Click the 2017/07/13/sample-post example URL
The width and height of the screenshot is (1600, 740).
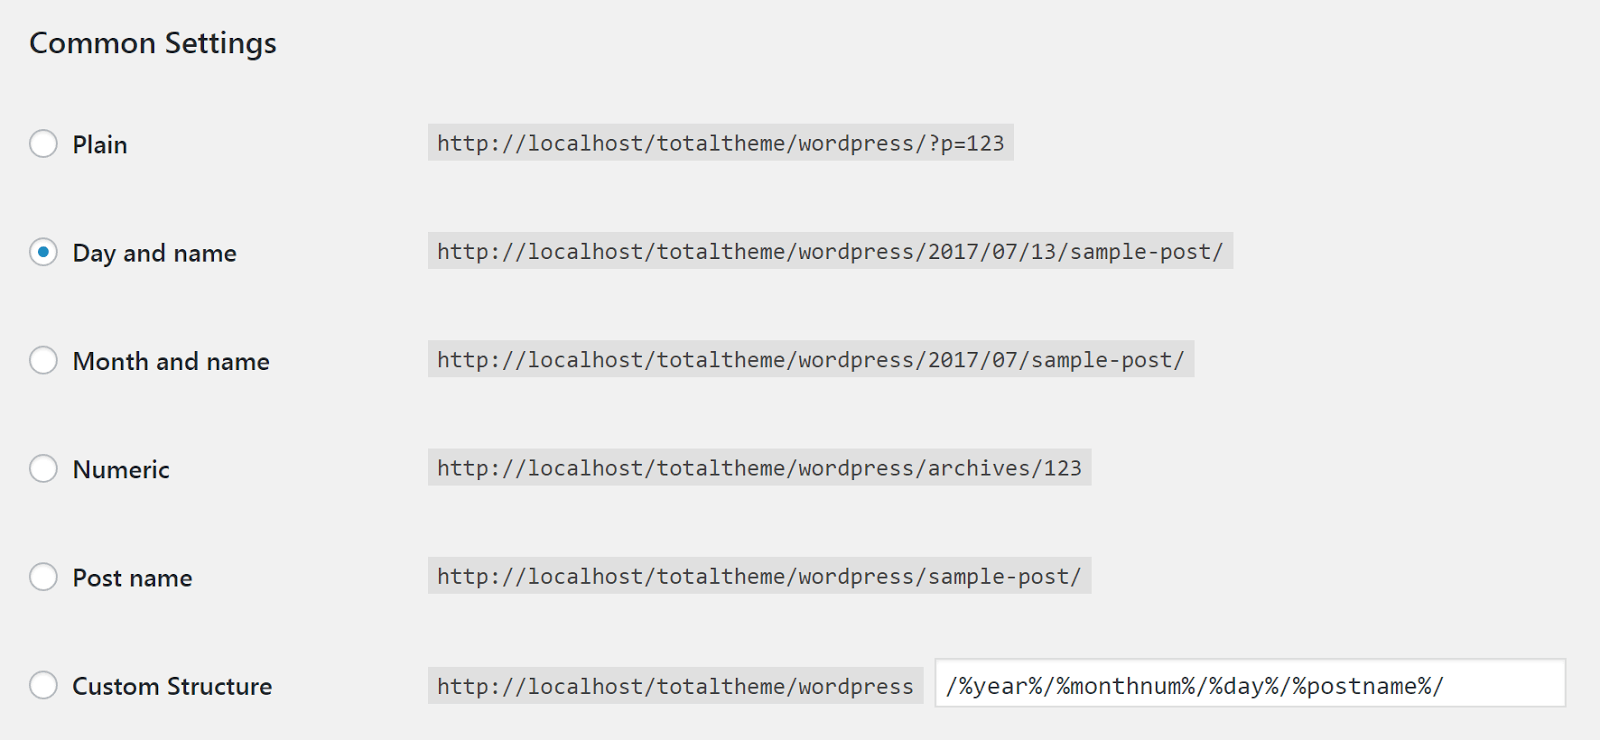830,251
